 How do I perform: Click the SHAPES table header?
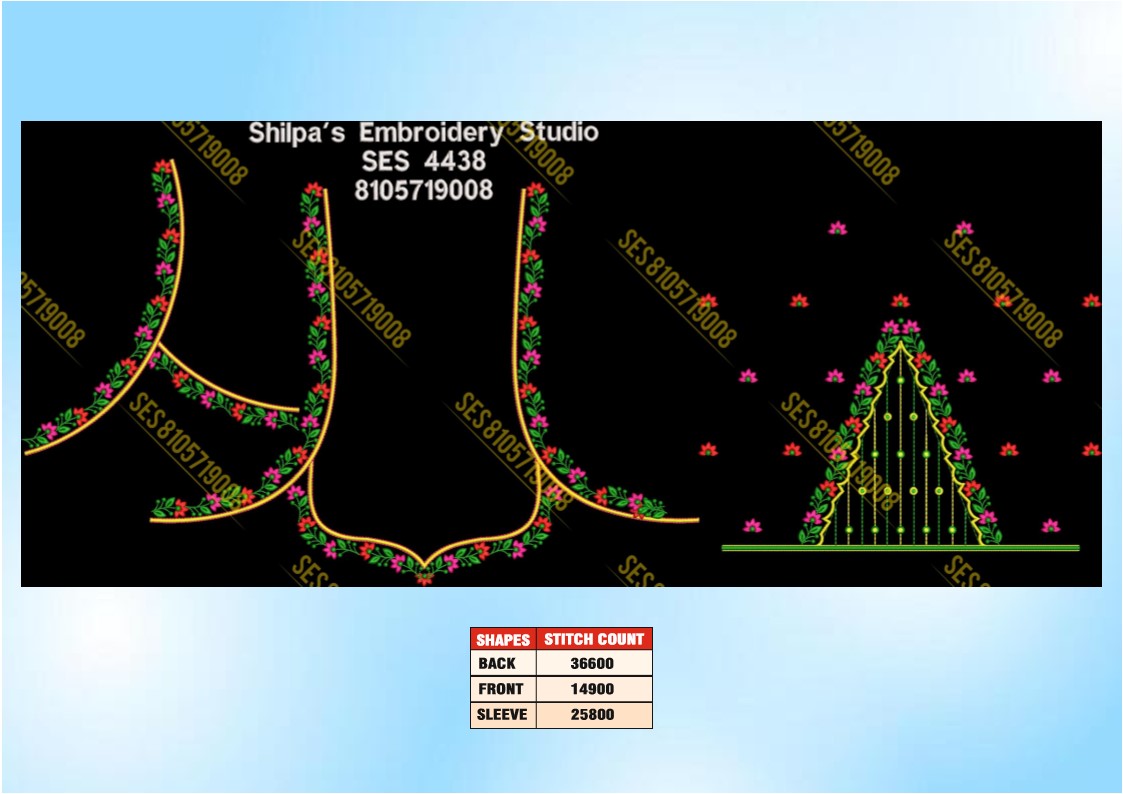coord(503,639)
